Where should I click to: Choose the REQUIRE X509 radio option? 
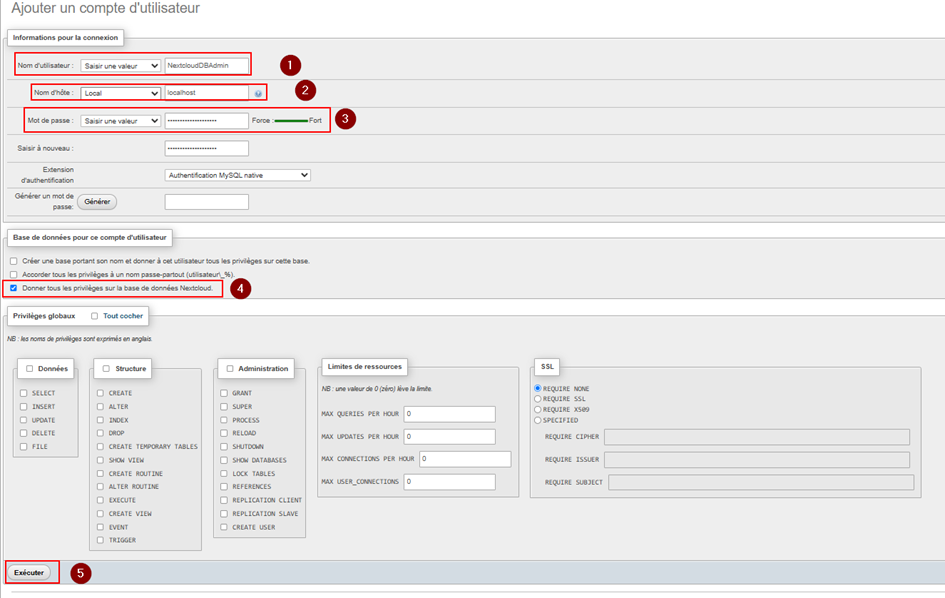(x=537, y=410)
